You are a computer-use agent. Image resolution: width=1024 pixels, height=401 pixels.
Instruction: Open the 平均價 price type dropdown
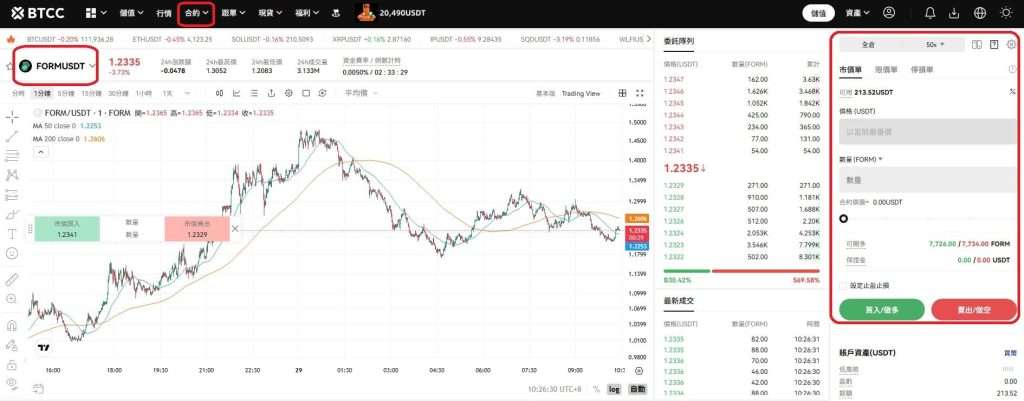360,93
